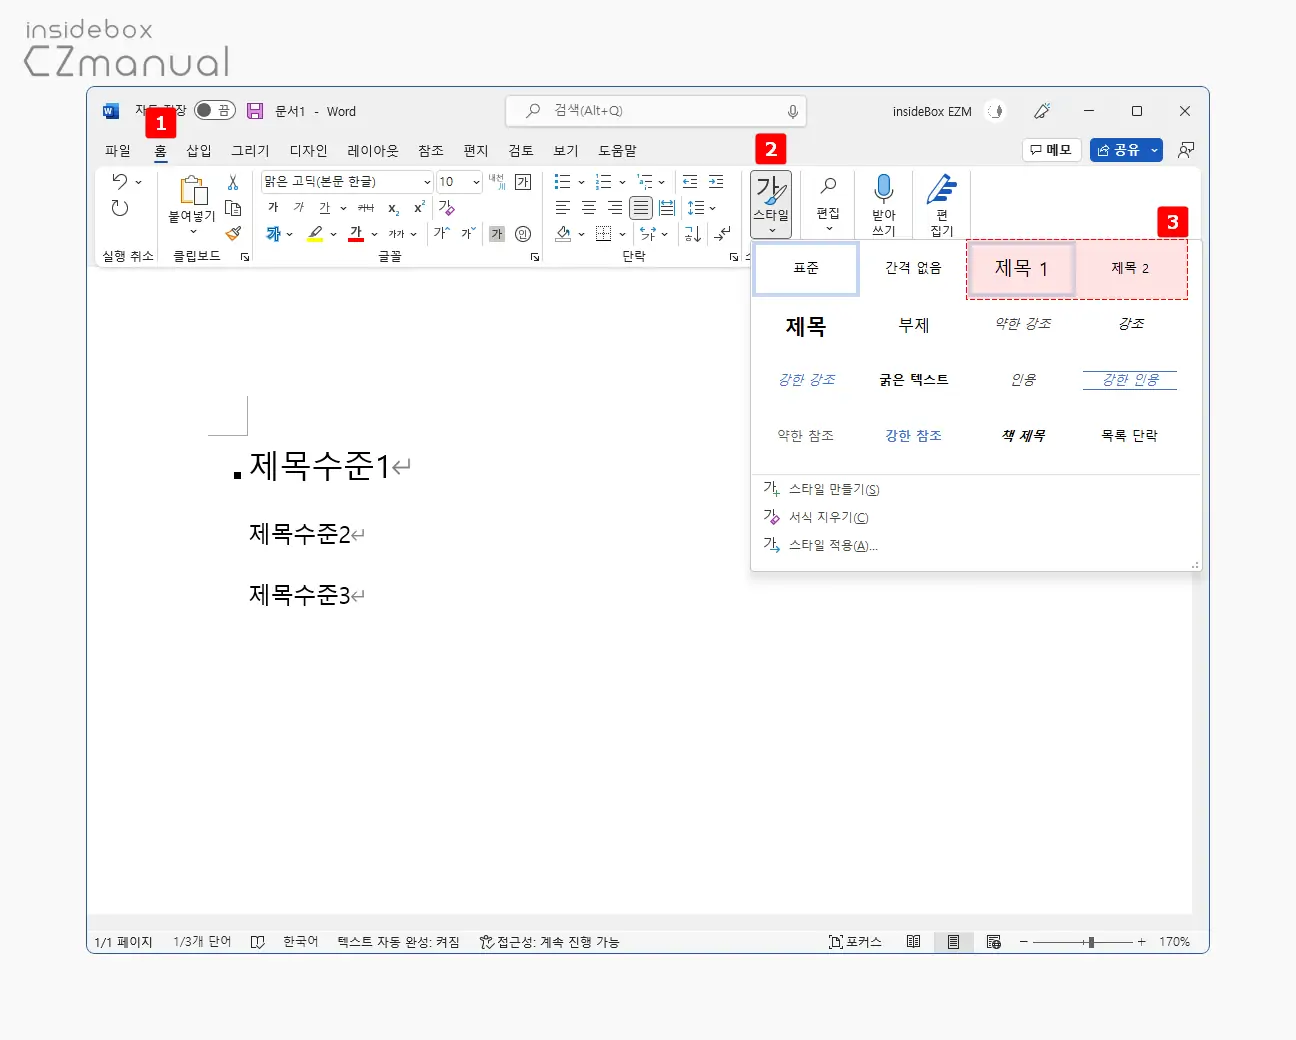
Task: Open the 파일 tab
Action: [x=118, y=150]
